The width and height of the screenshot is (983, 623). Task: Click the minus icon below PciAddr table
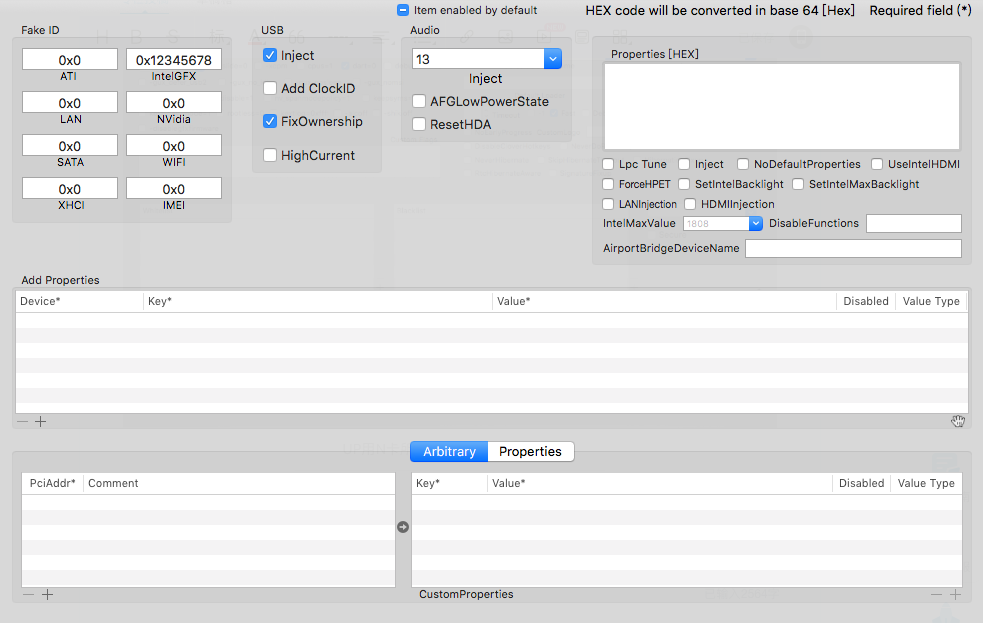(x=29, y=595)
